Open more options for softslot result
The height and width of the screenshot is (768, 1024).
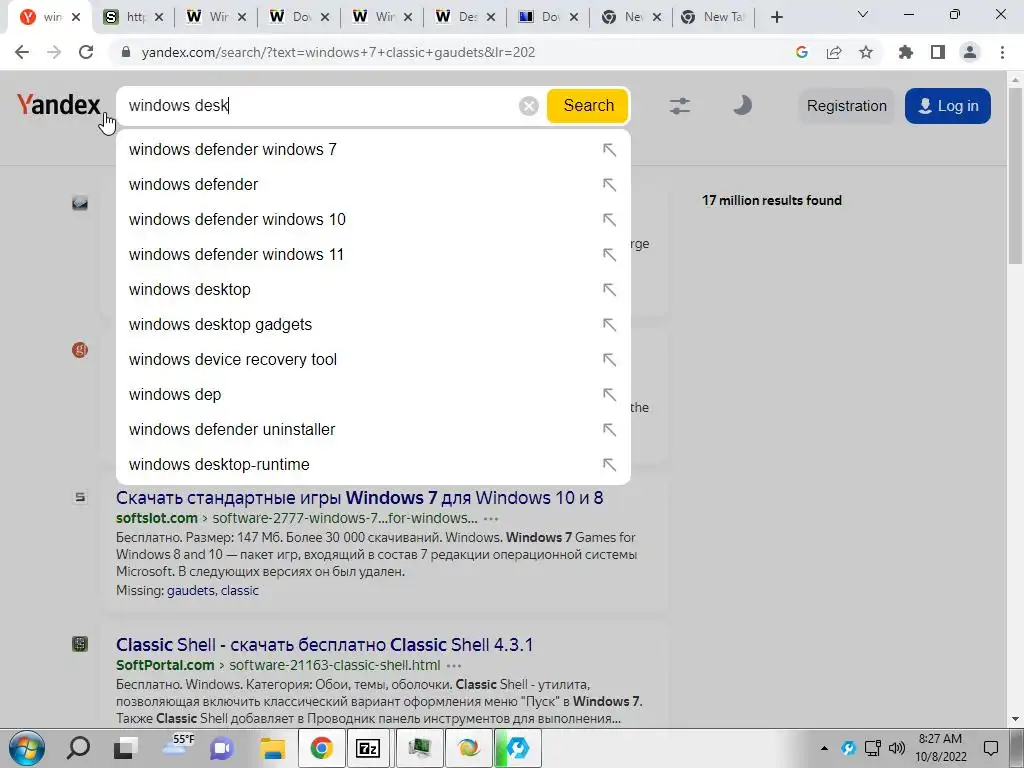click(x=491, y=519)
